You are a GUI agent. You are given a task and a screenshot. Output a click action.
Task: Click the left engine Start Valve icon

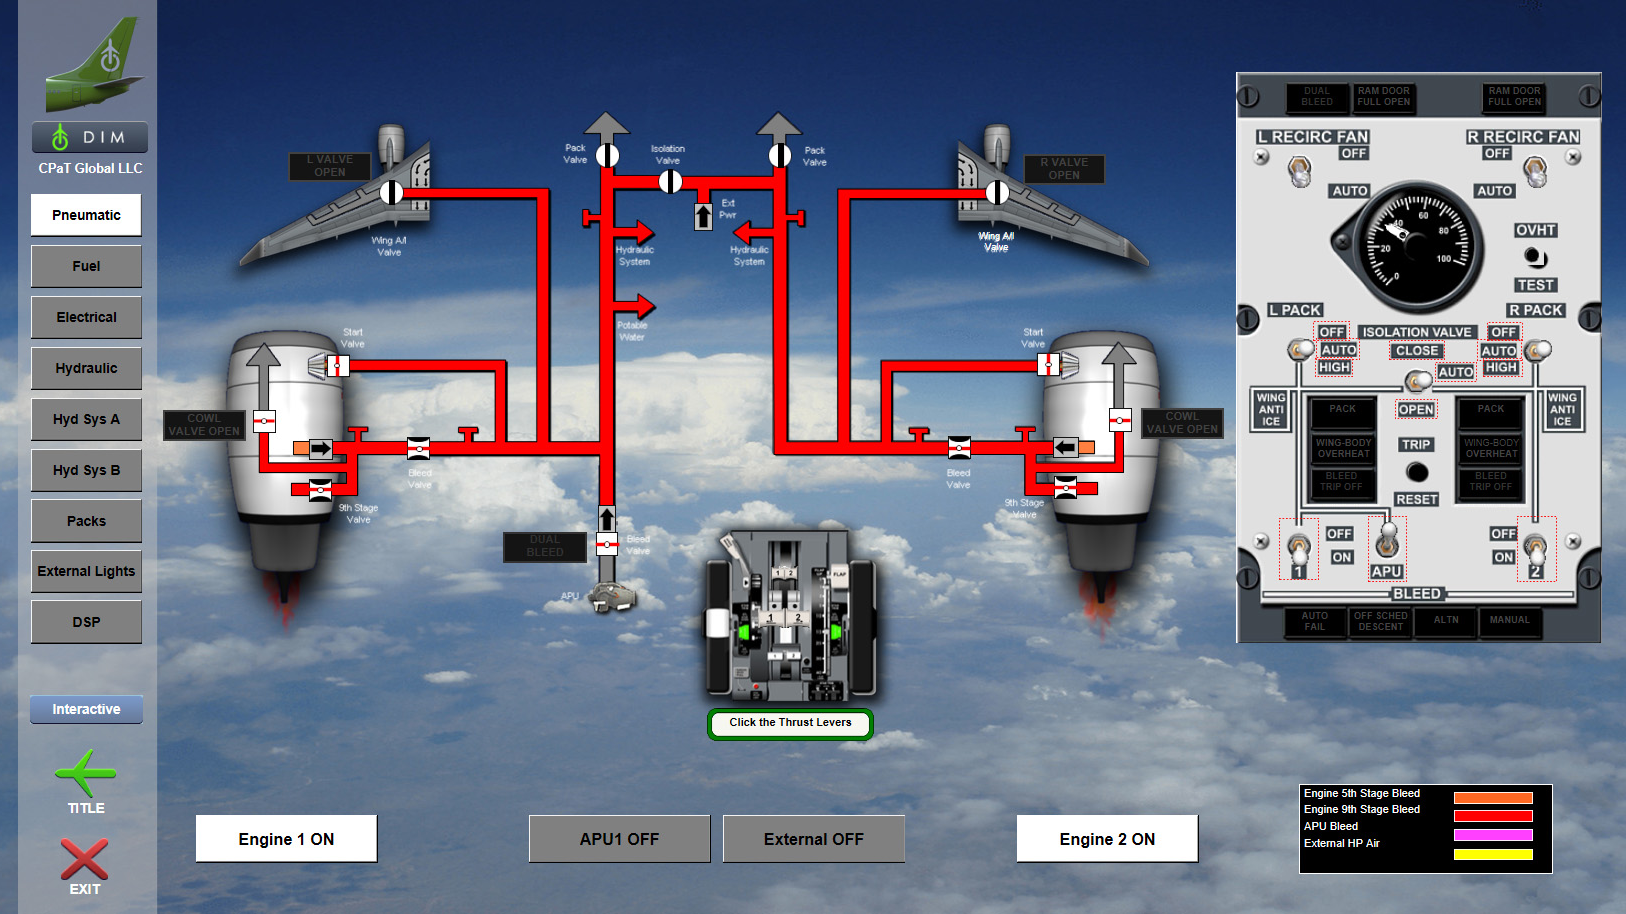[338, 366]
